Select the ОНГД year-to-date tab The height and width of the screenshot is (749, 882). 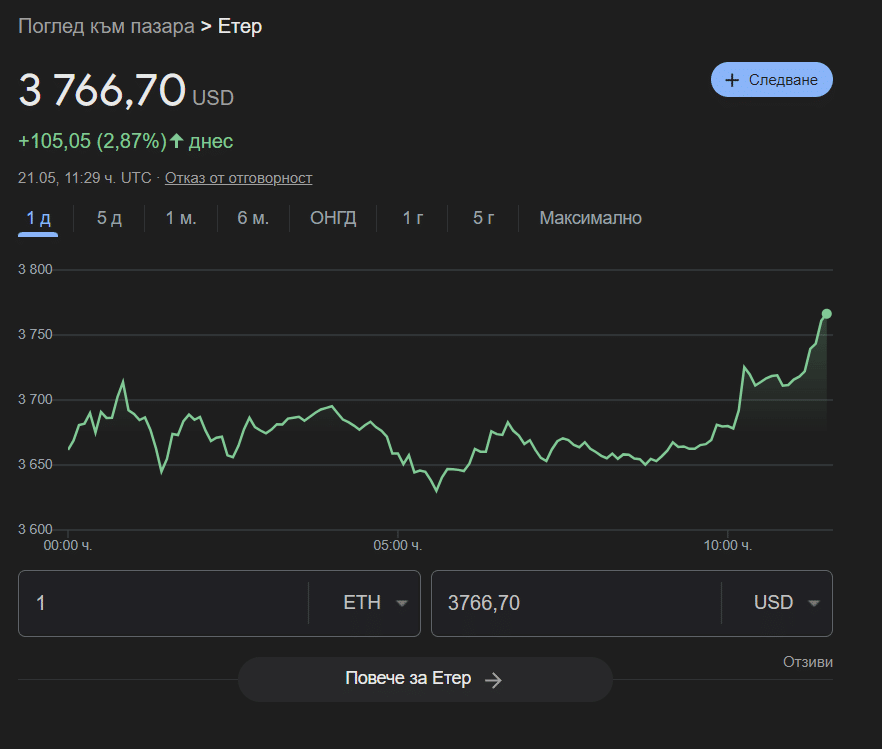(x=333, y=218)
